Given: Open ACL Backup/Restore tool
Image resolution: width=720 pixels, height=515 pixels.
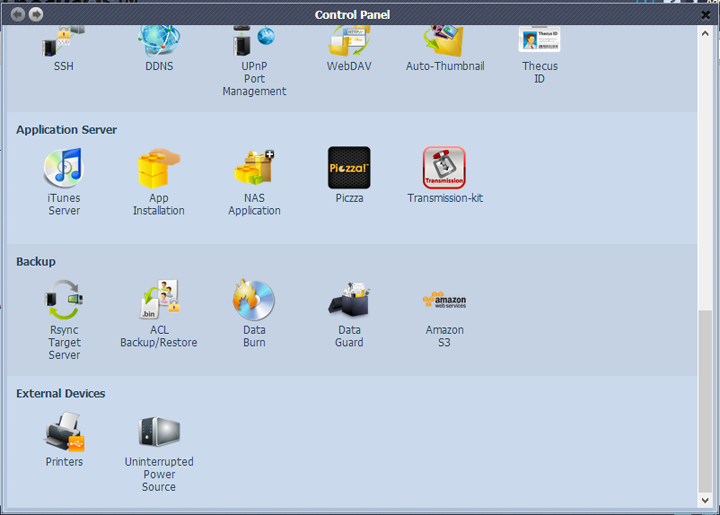Looking at the screenshot, I should [159, 300].
